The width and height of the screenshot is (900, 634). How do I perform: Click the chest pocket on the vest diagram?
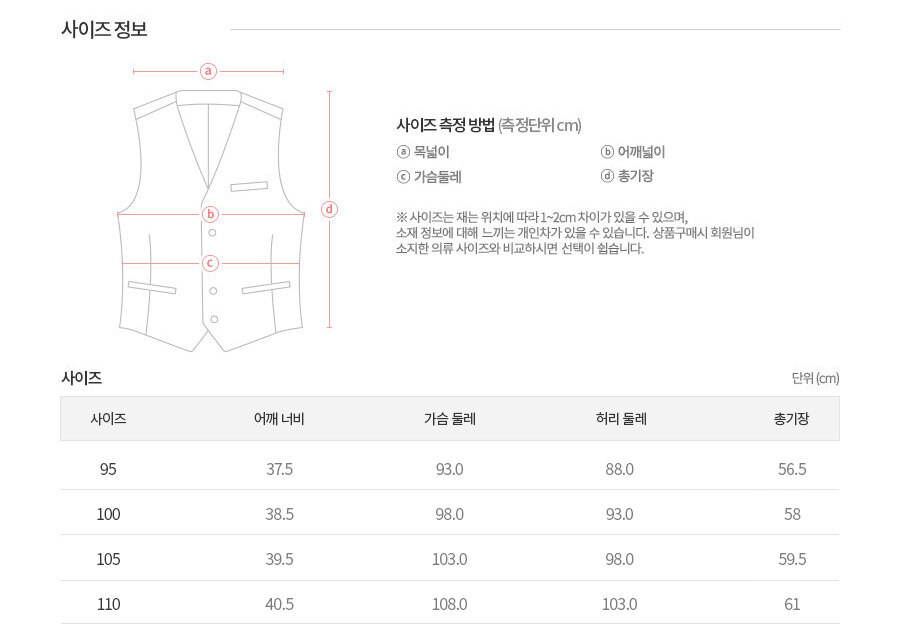[249, 186]
